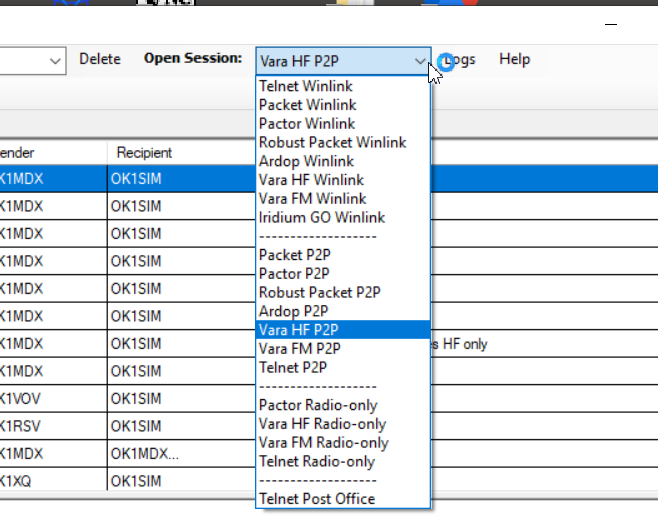Select Ardop Winlink session type
This screenshot has height=530, width=658.
pos(343,161)
